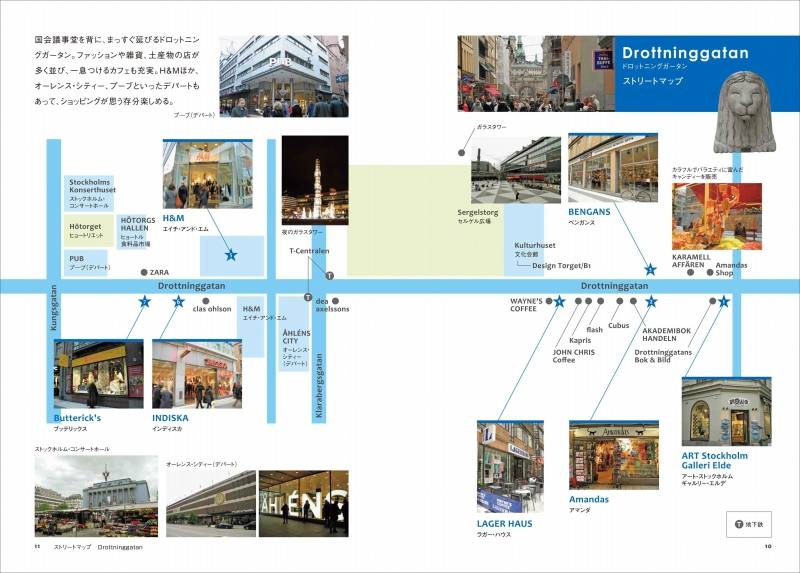
Task: Click the T-Centralen label
Action: 309,251
